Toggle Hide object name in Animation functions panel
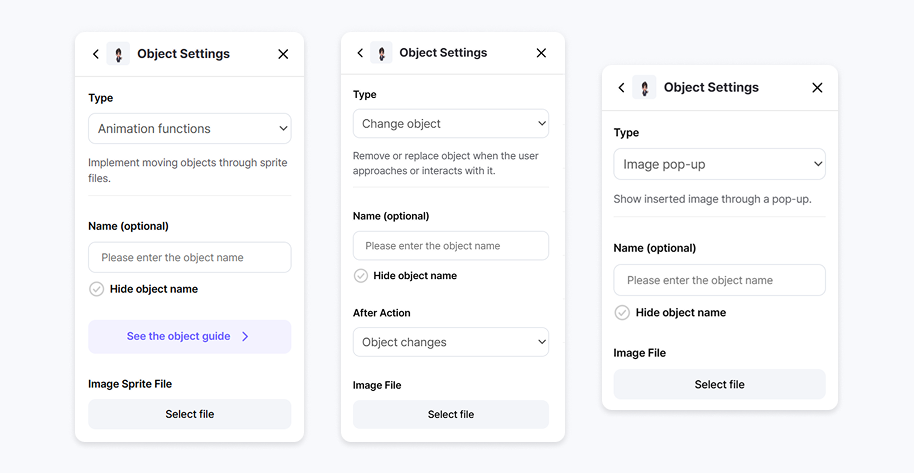 97,289
